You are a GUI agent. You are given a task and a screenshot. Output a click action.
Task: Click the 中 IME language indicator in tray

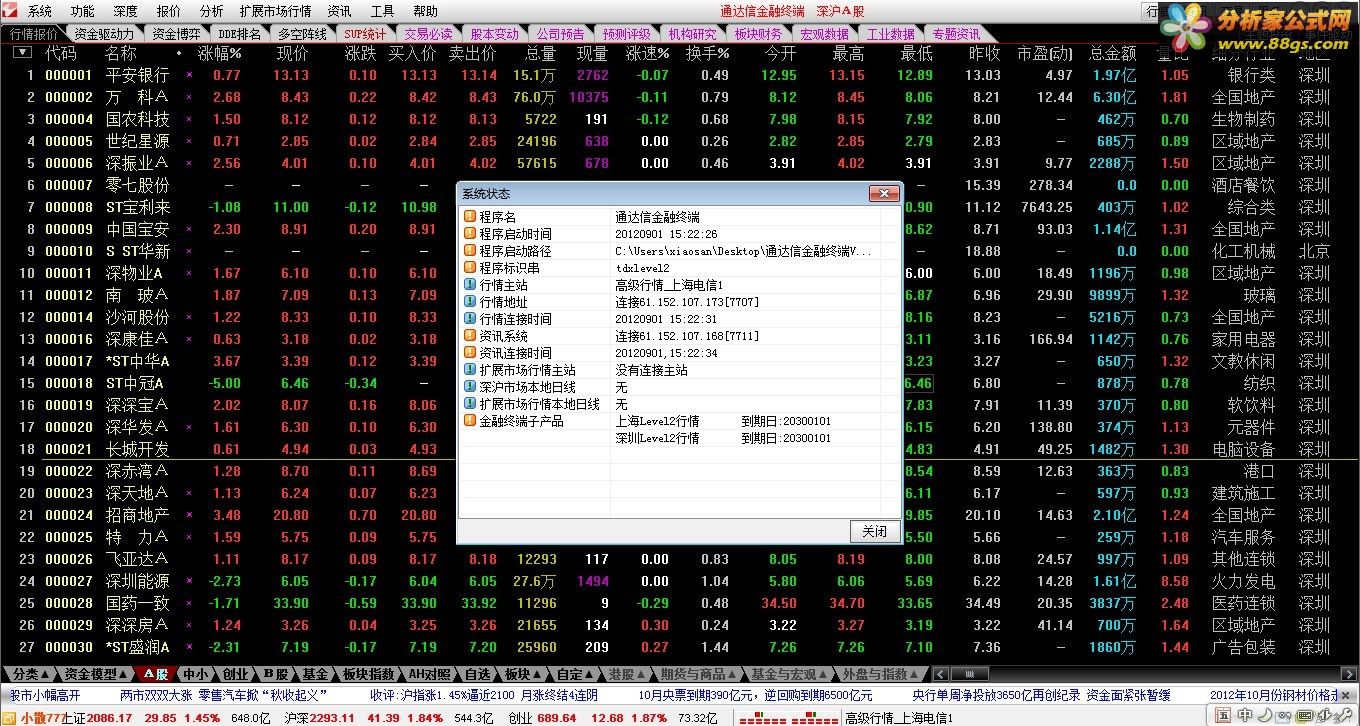(x=1246, y=716)
